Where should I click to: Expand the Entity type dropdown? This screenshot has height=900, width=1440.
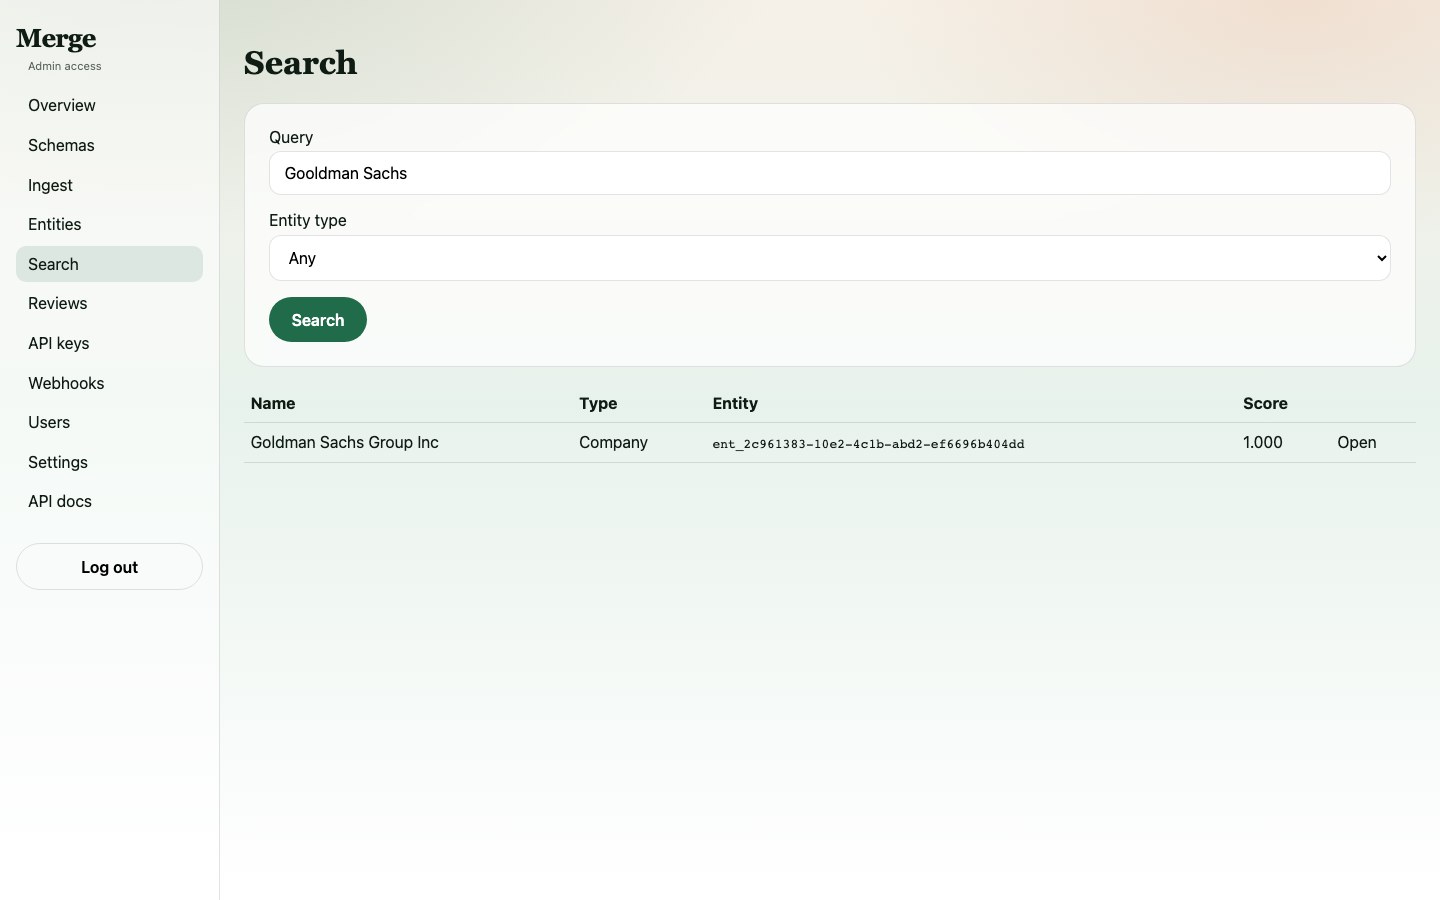[x=829, y=258]
